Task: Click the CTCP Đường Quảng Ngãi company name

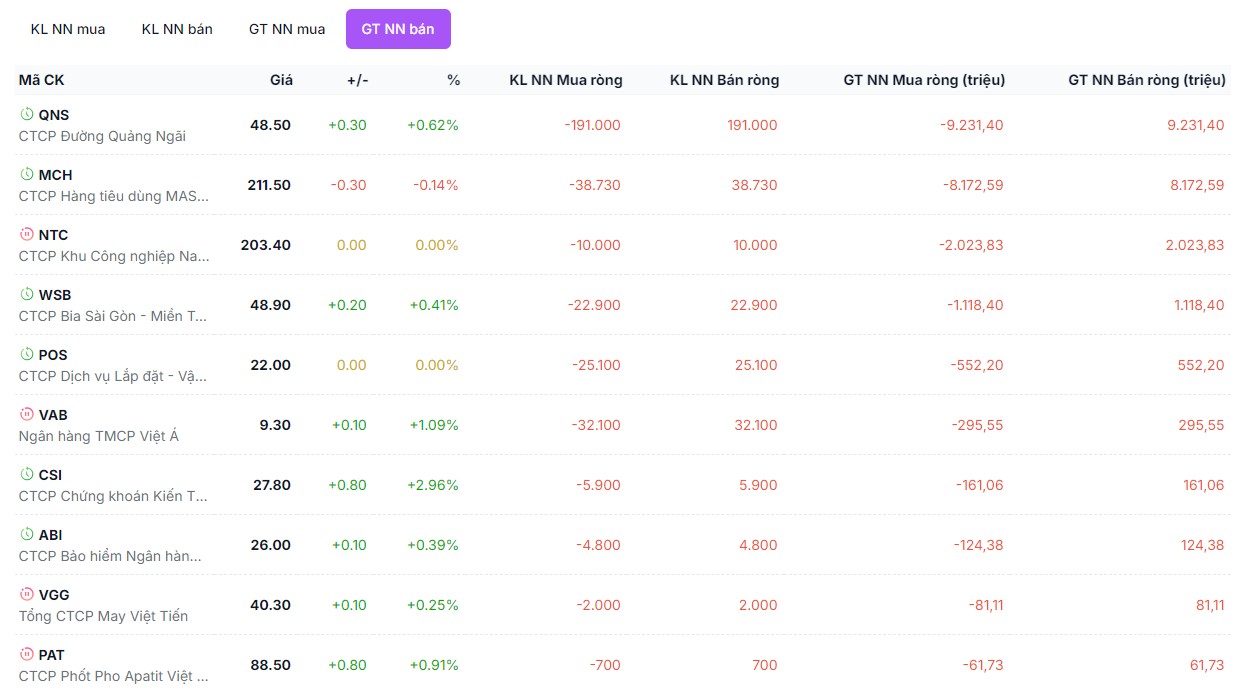Action: click(x=102, y=136)
